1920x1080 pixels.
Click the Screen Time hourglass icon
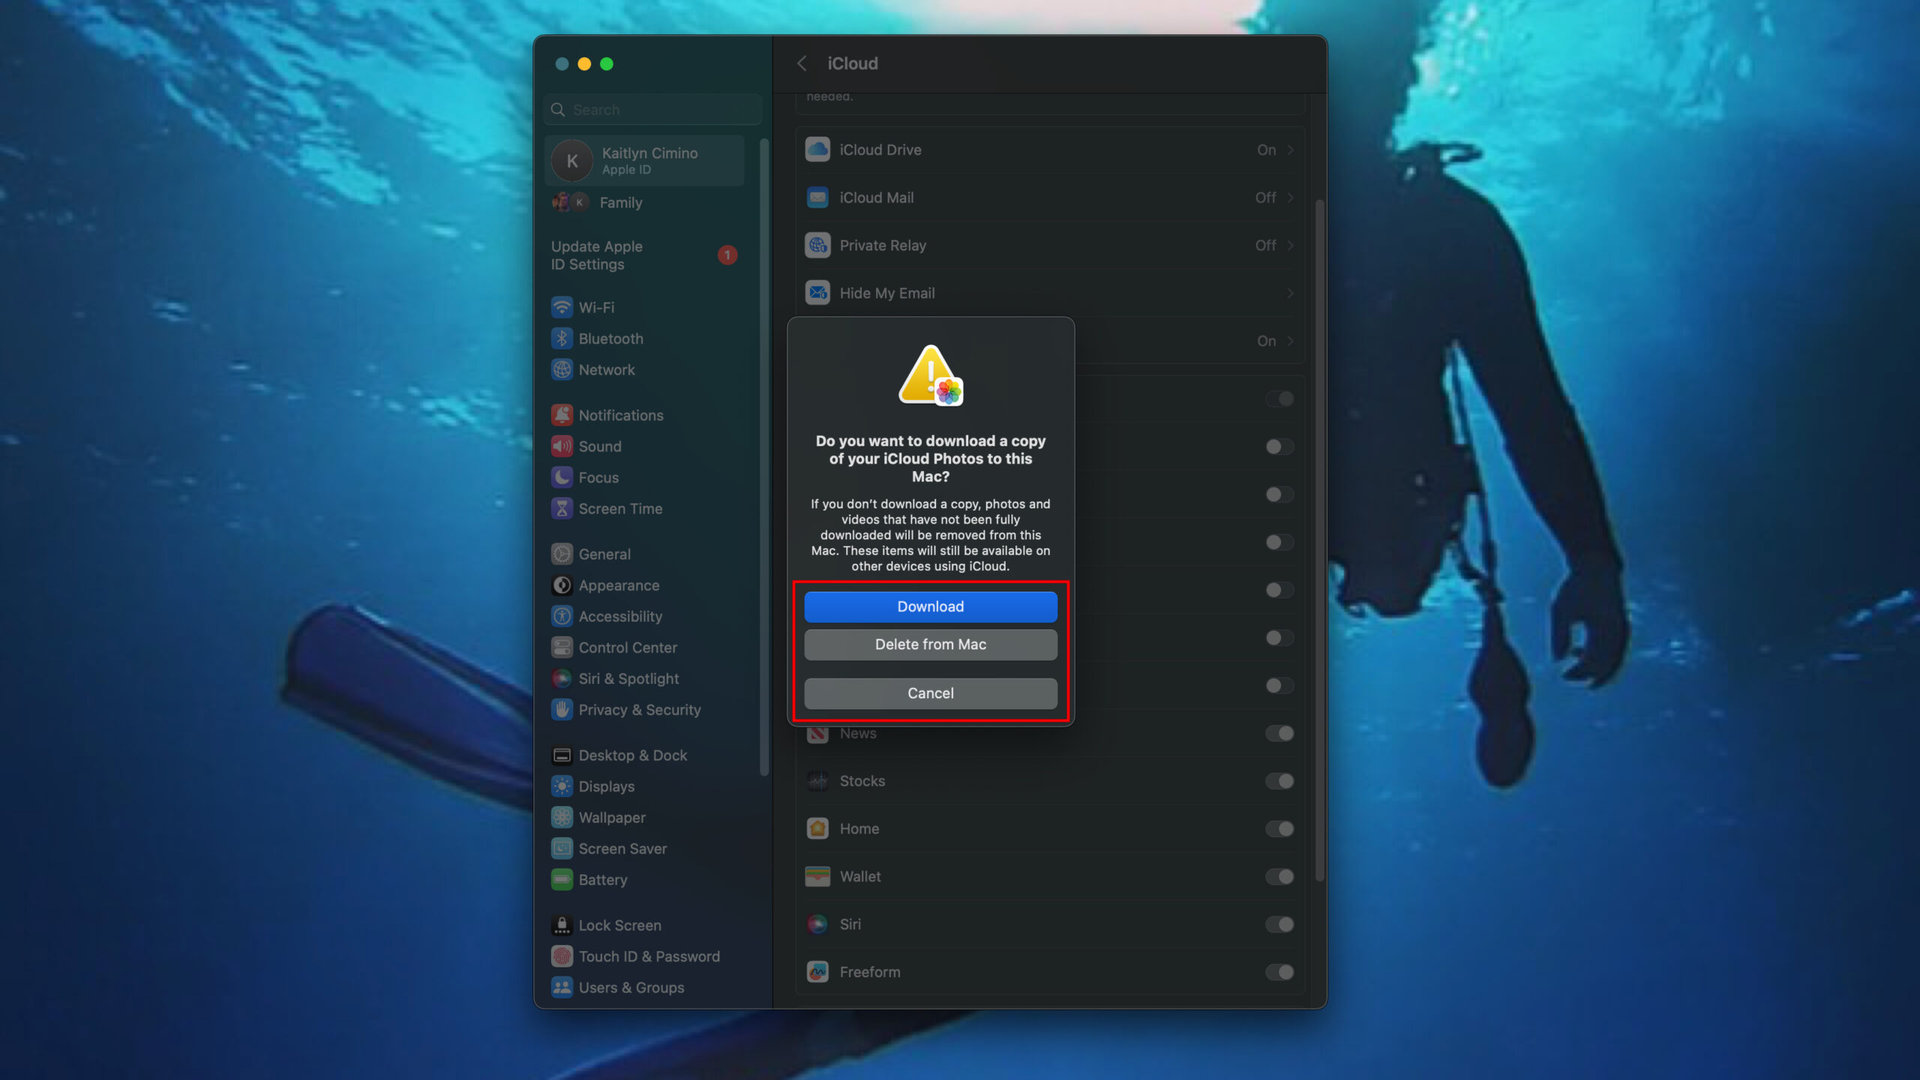click(562, 508)
